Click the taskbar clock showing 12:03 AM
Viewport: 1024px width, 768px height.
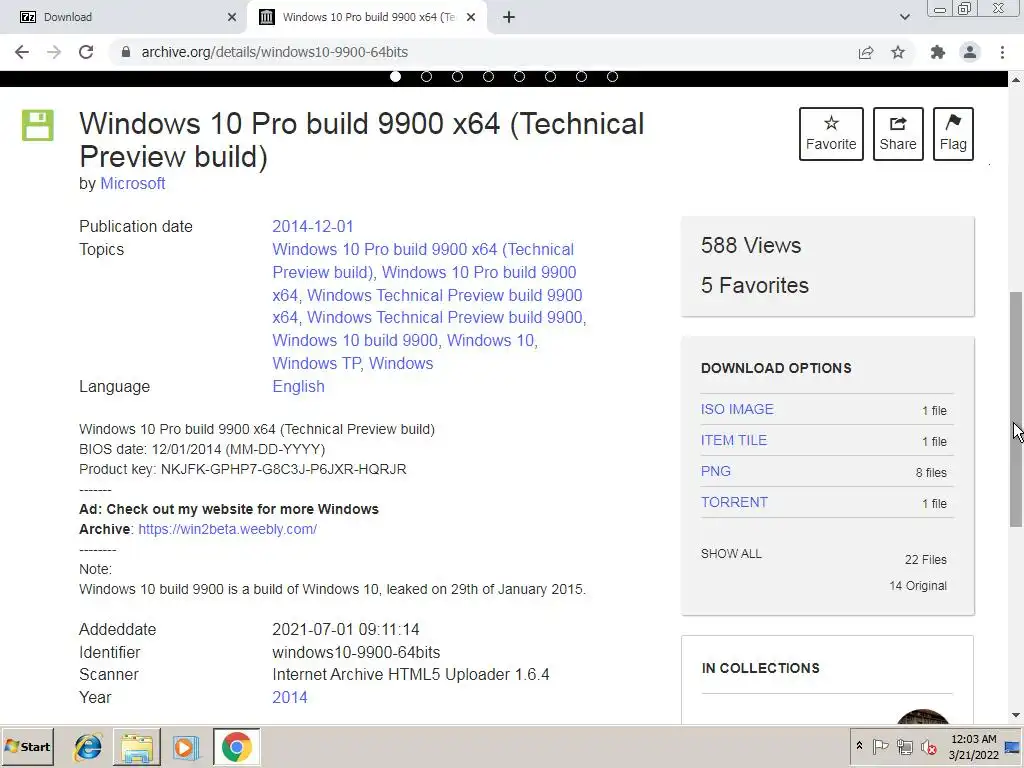974,746
